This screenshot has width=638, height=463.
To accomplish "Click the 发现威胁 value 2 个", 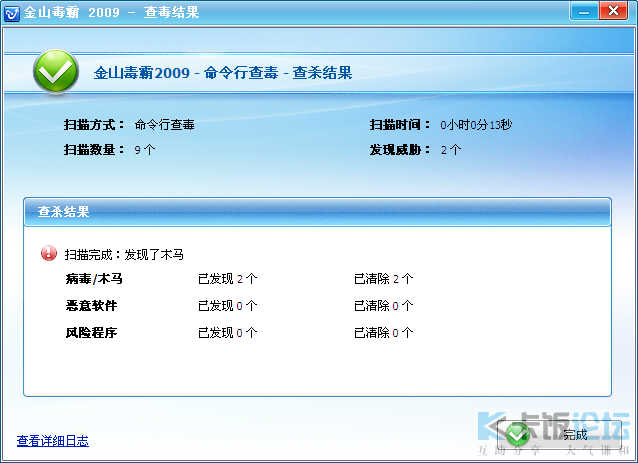I will pos(451,150).
